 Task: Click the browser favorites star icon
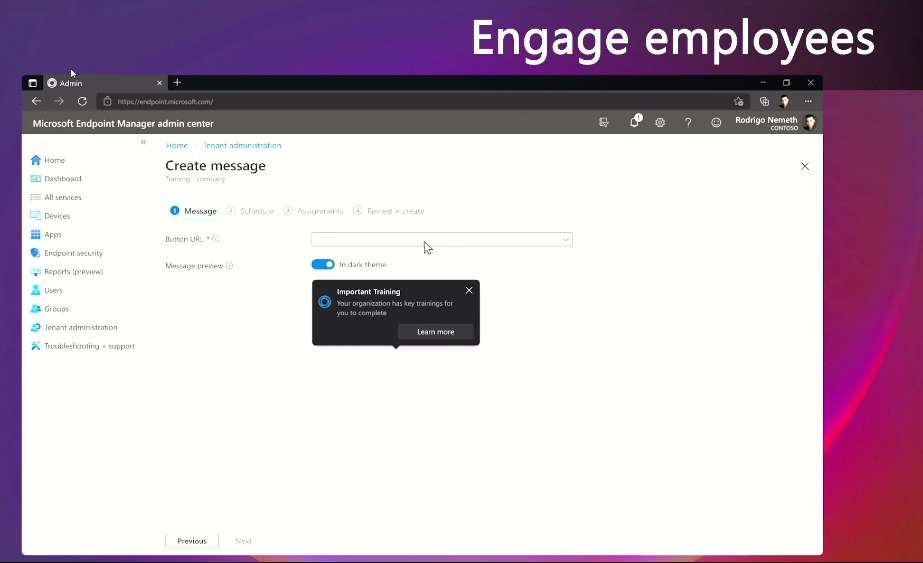pos(739,101)
